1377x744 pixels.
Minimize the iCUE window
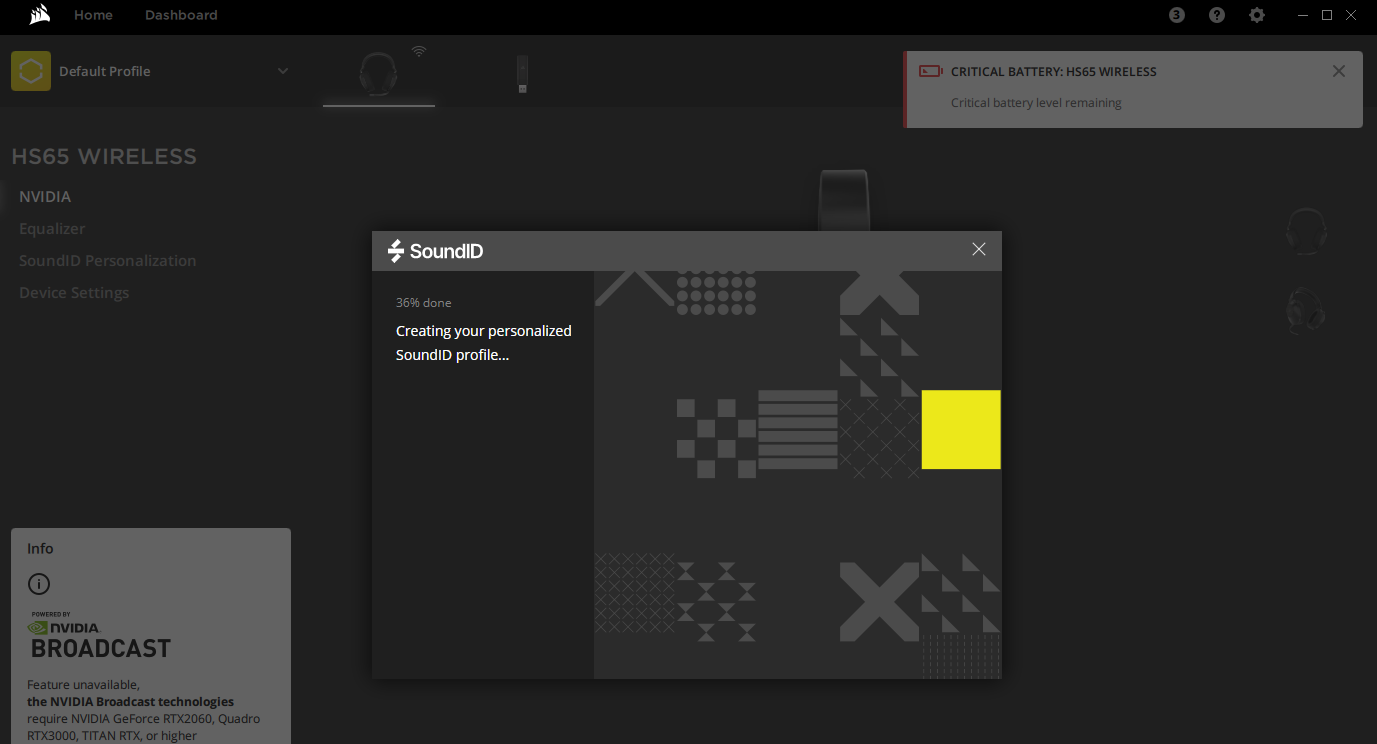(1301, 15)
